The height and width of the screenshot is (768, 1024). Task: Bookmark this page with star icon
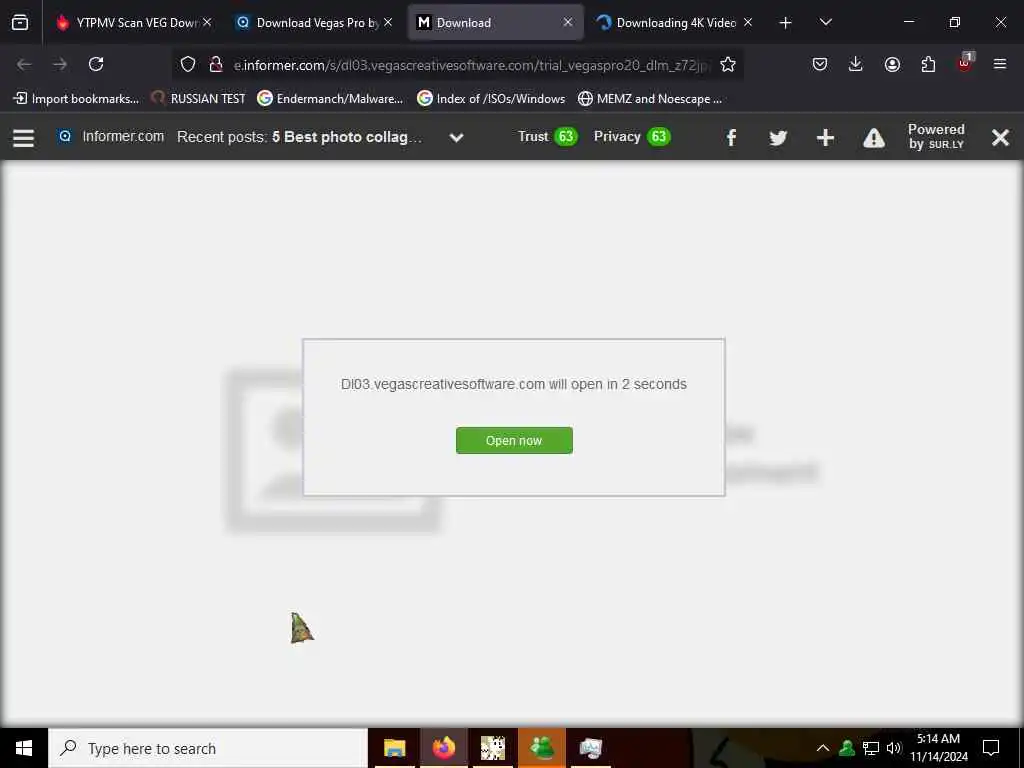click(x=728, y=64)
